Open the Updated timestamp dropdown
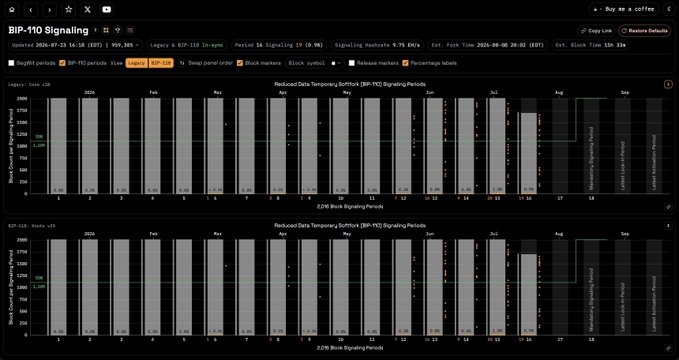This screenshot has width=679, height=360. [75, 45]
